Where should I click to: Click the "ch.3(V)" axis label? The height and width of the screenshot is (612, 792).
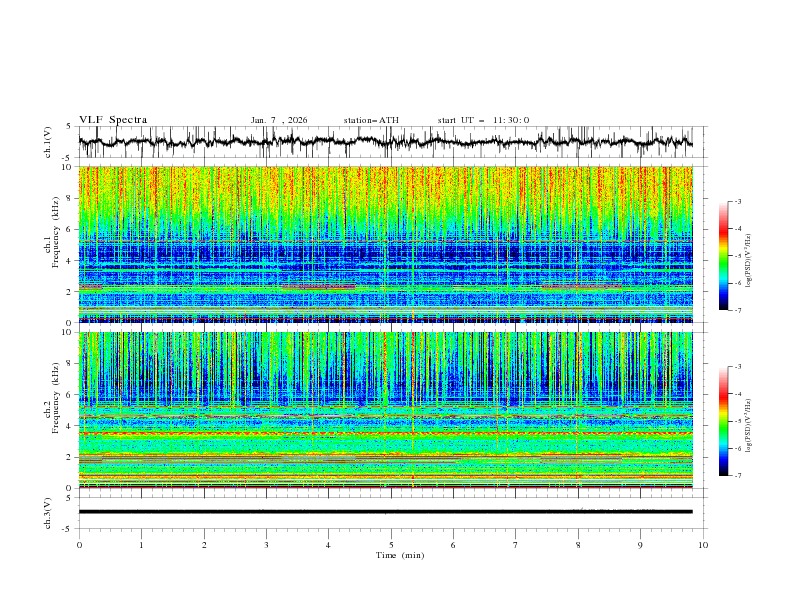pyautogui.click(x=48, y=513)
